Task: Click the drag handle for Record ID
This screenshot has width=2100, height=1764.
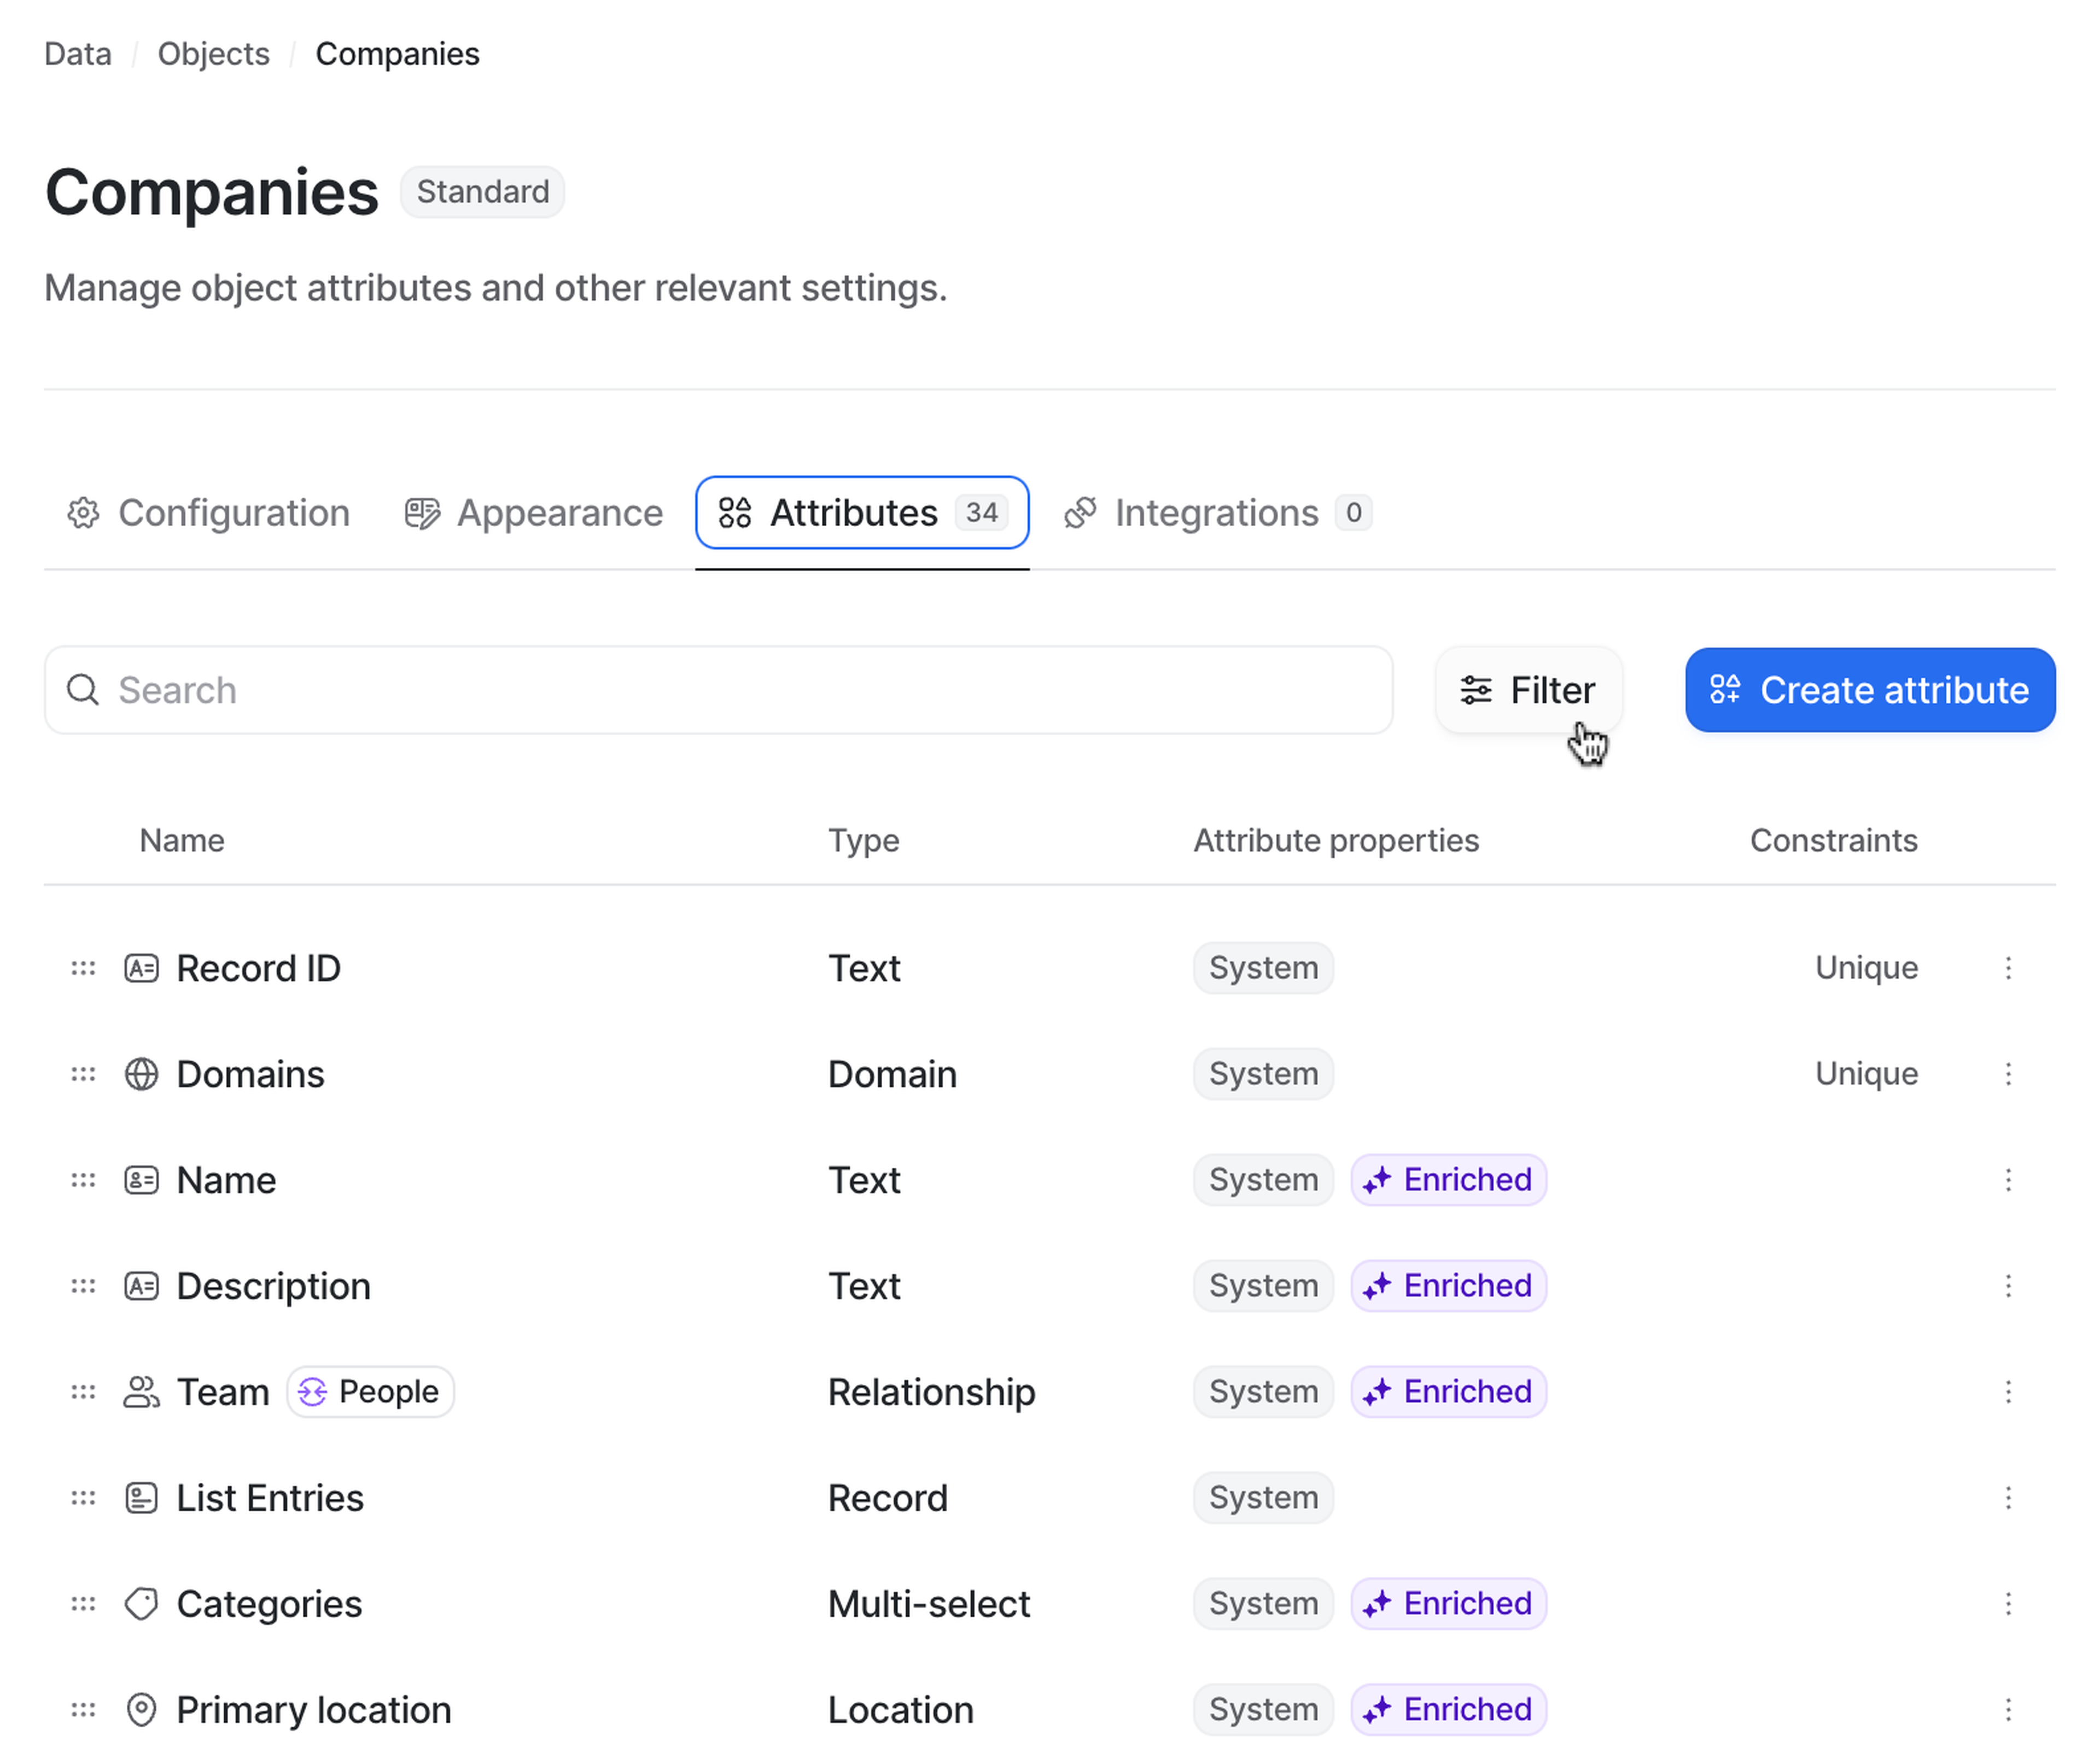Action: pos(83,968)
